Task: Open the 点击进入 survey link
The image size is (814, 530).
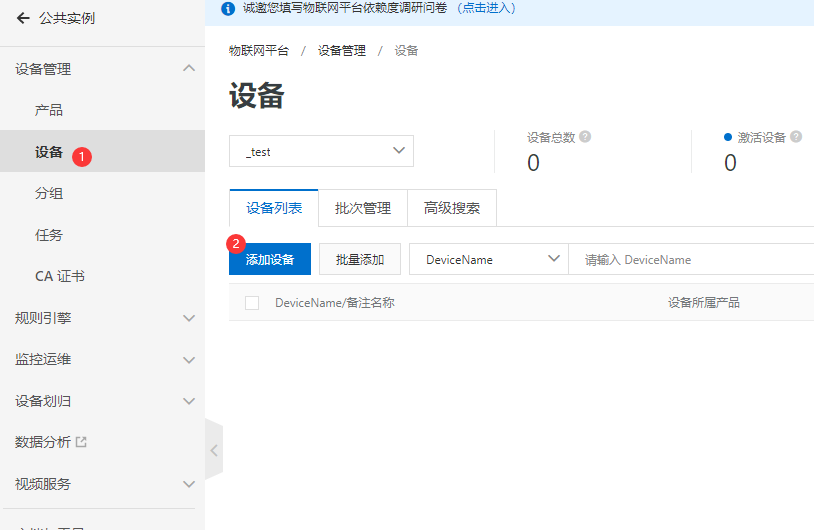Action: click(486, 8)
